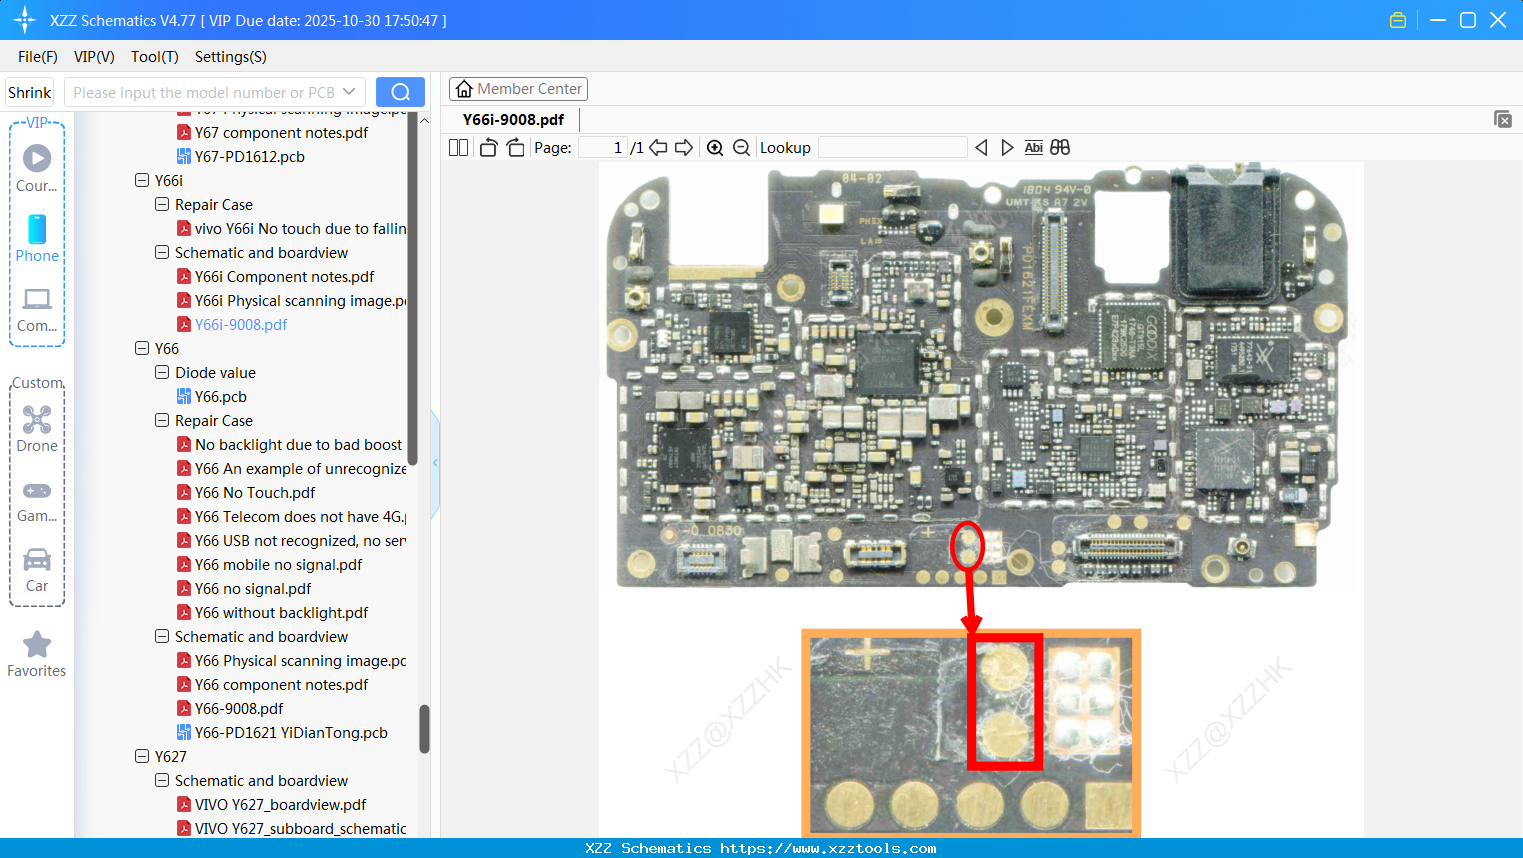
Task: Find previous lookup match triangle
Action: click(981, 148)
